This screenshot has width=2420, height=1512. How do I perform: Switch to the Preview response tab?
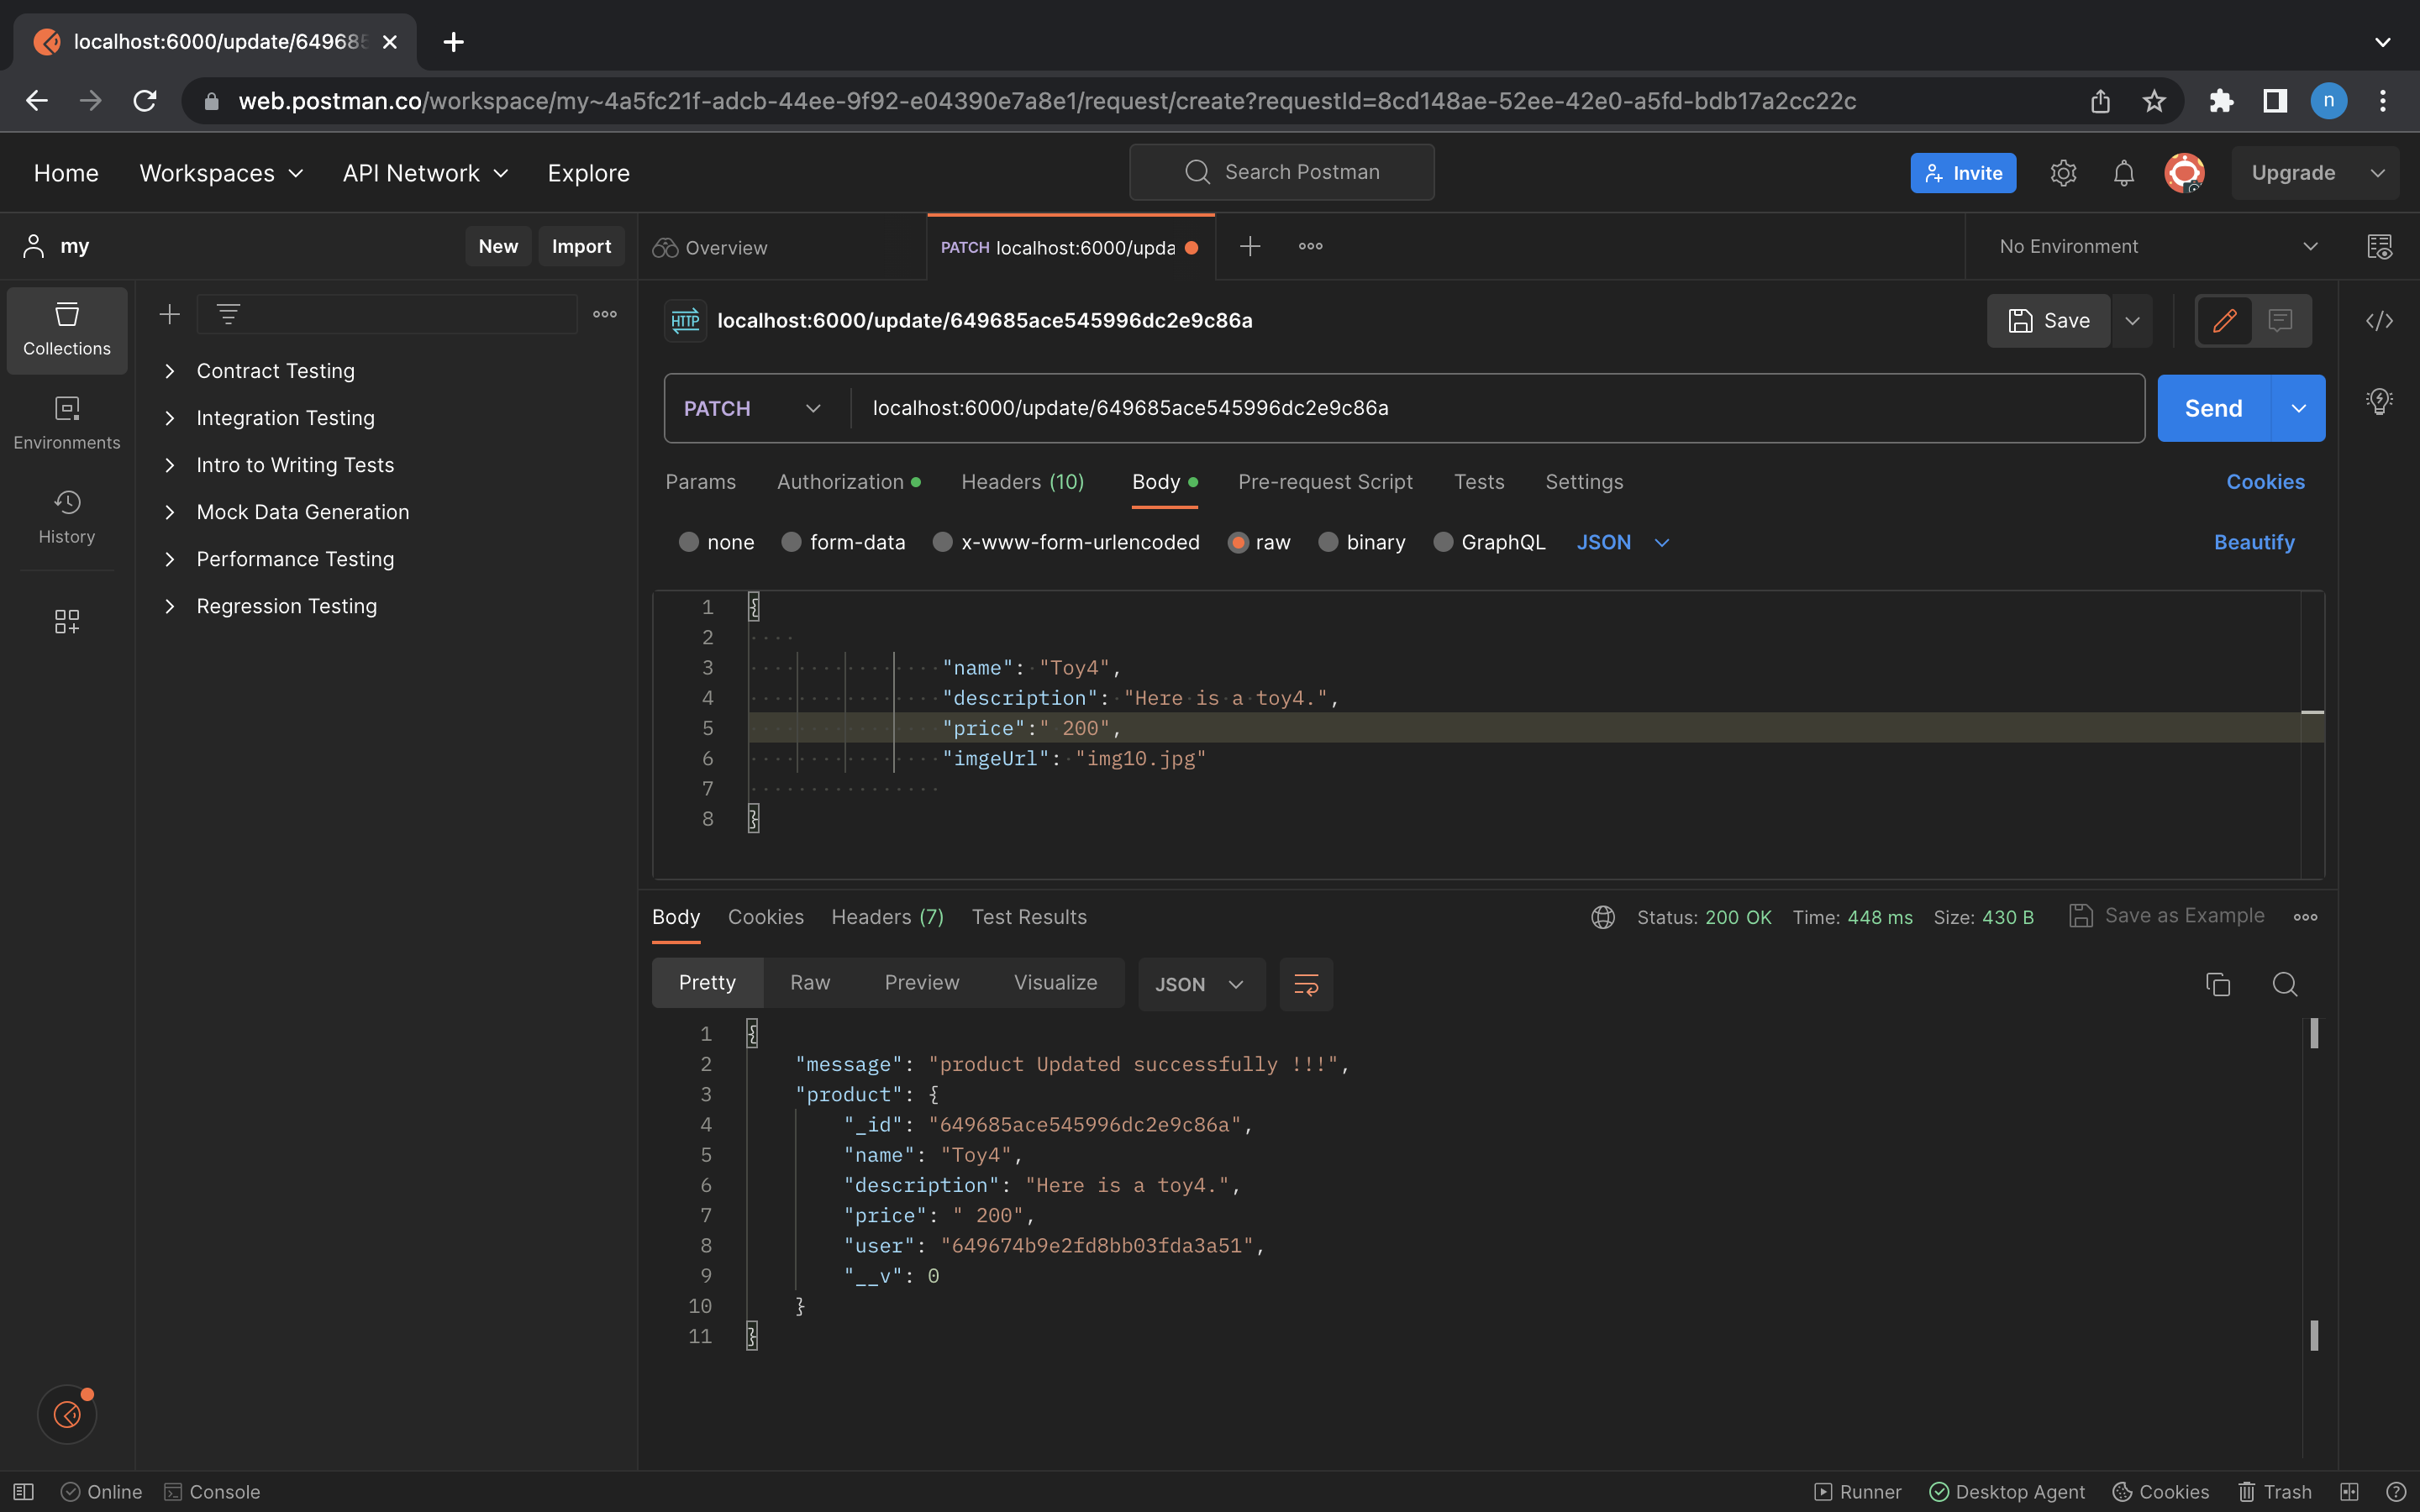(x=920, y=982)
